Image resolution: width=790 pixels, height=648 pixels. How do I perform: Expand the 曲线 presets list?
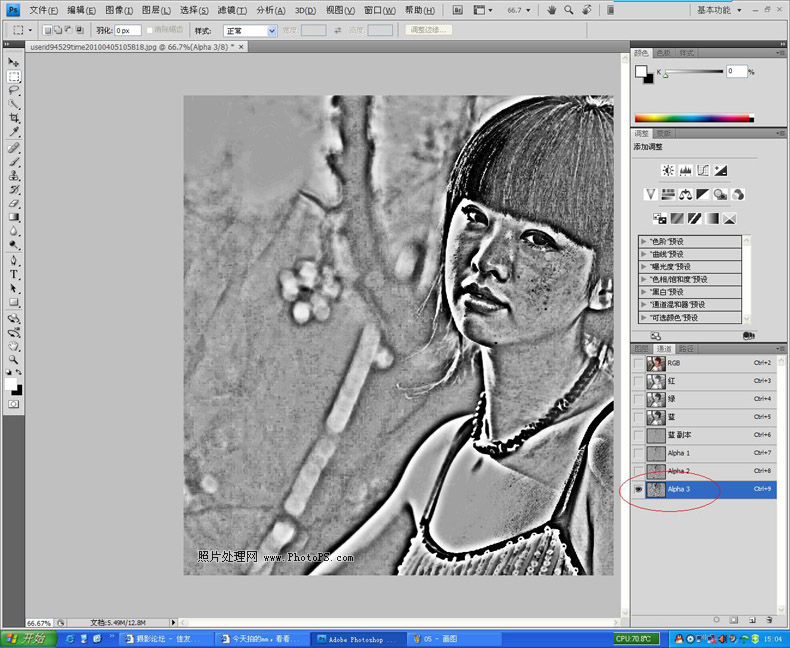tap(644, 254)
